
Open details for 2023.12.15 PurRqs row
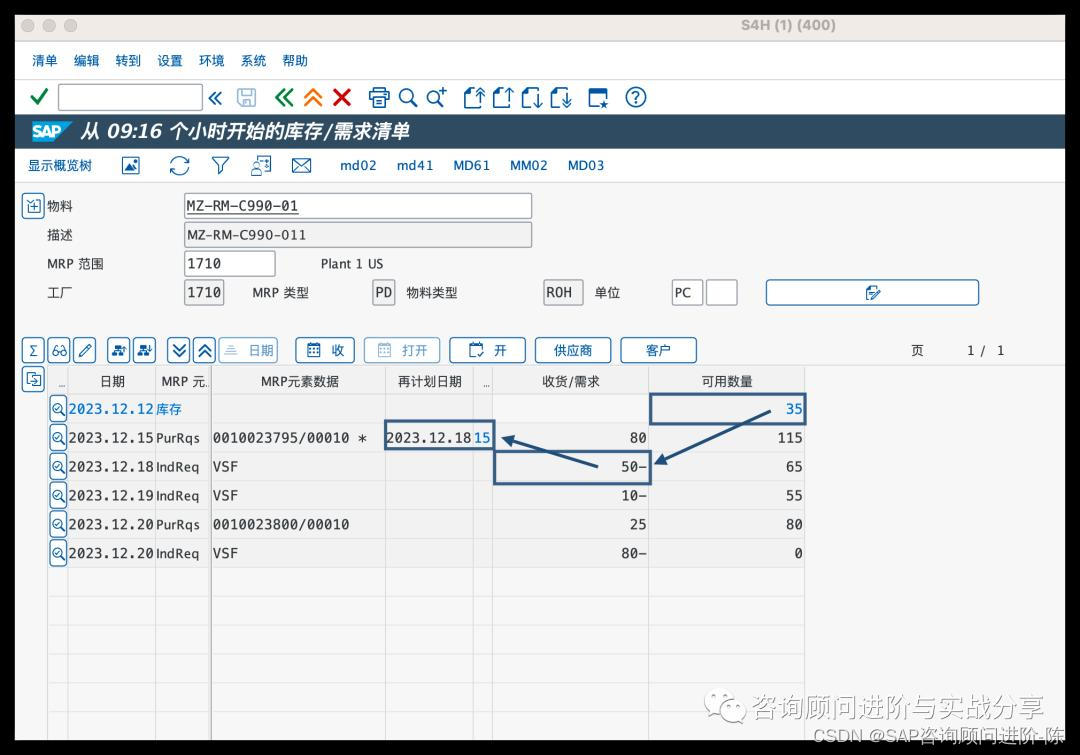tap(58, 438)
